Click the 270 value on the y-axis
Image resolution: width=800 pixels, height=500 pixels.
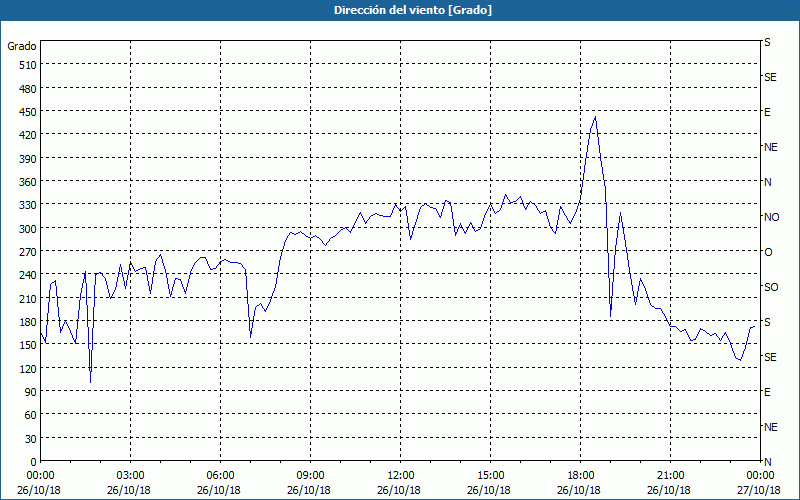[x=28, y=252]
